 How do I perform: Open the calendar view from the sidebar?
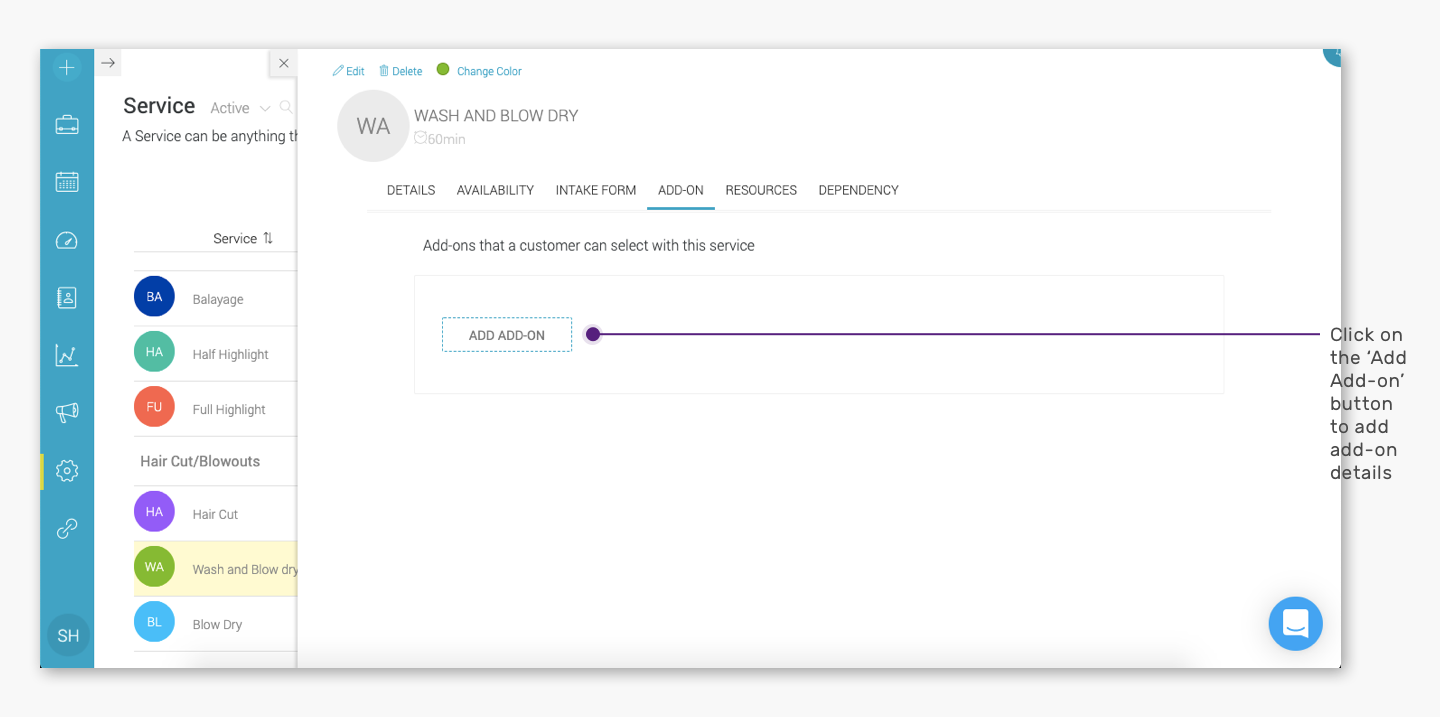(67, 182)
